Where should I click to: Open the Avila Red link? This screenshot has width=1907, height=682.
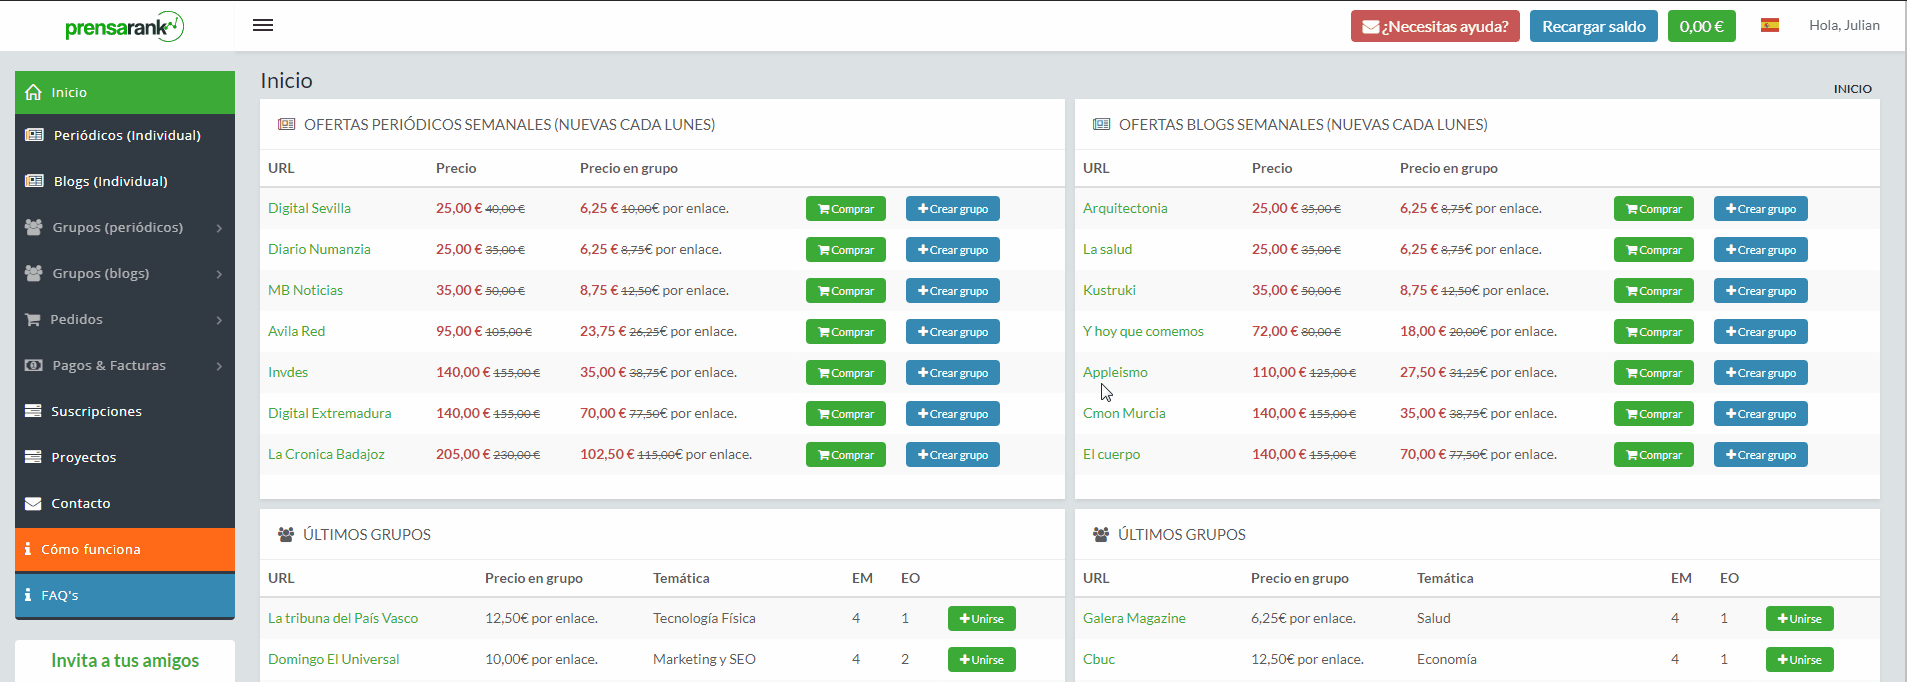click(x=296, y=331)
